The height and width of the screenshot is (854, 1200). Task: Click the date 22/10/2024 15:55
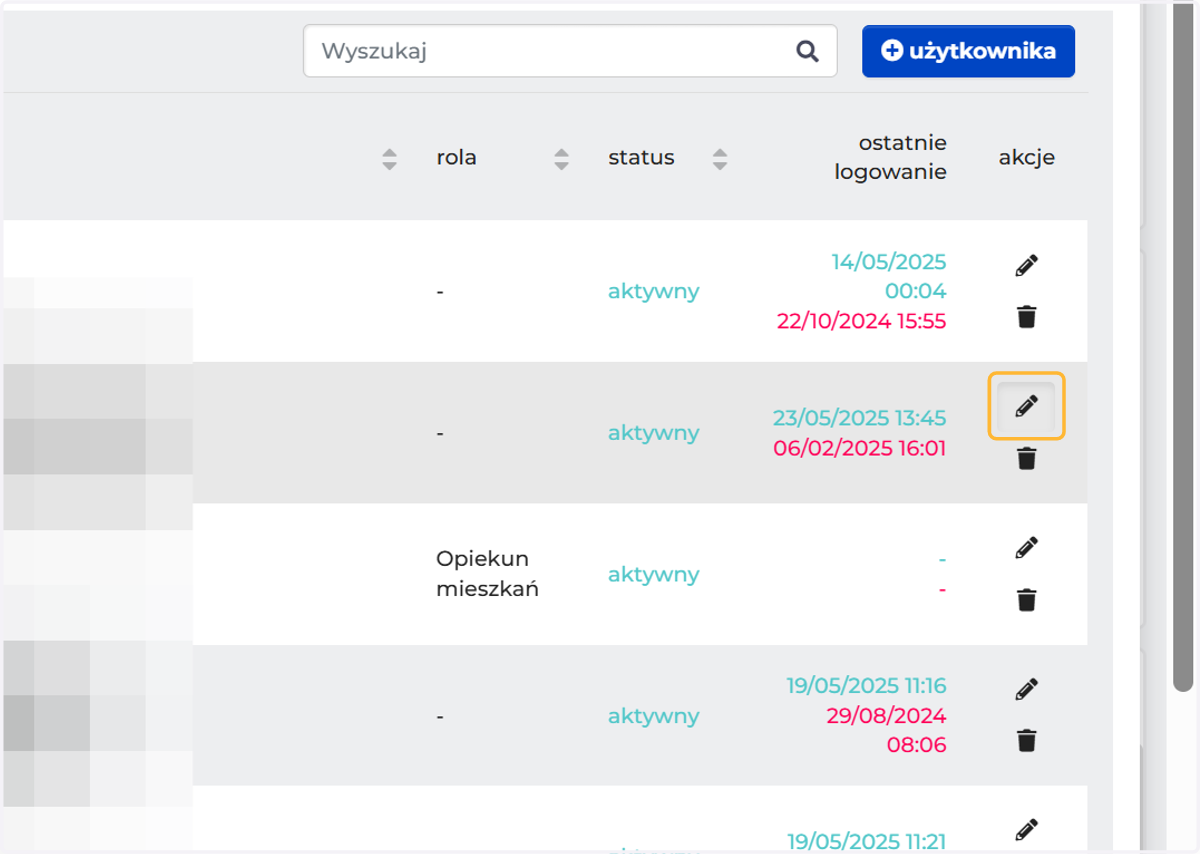pyautogui.click(x=861, y=321)
